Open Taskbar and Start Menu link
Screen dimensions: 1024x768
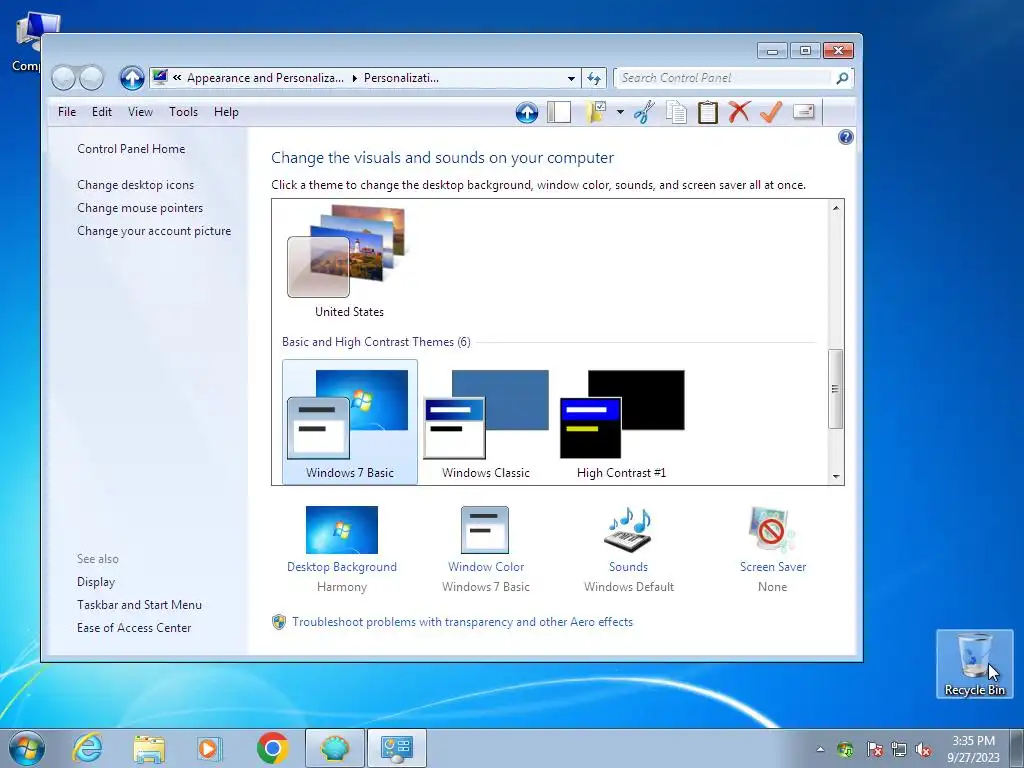click(139, 605)
